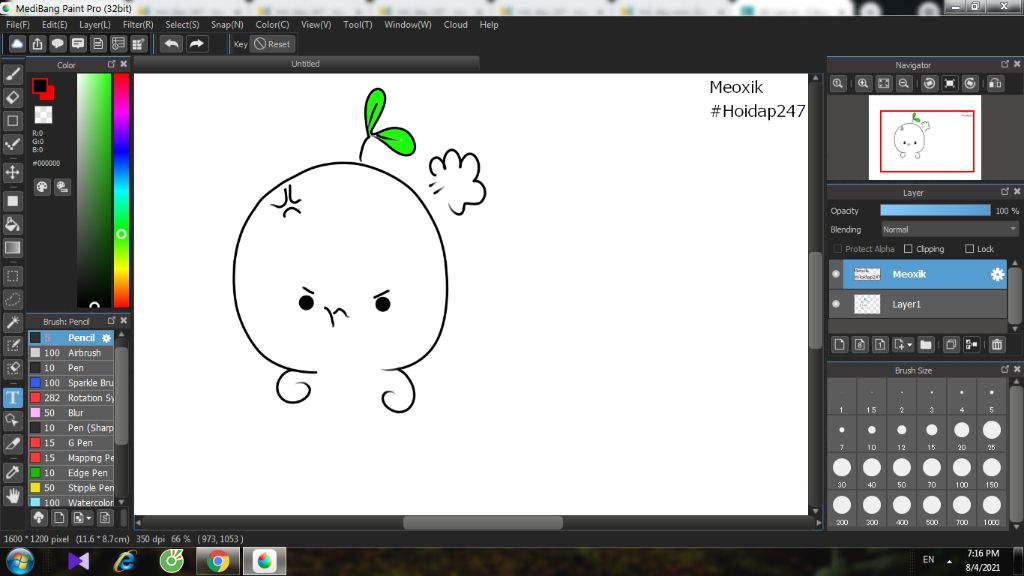The width and height of the screenshot is (1024, 576).
Task: Hide the Layer1 layer
Action: (x=836, y=304)
